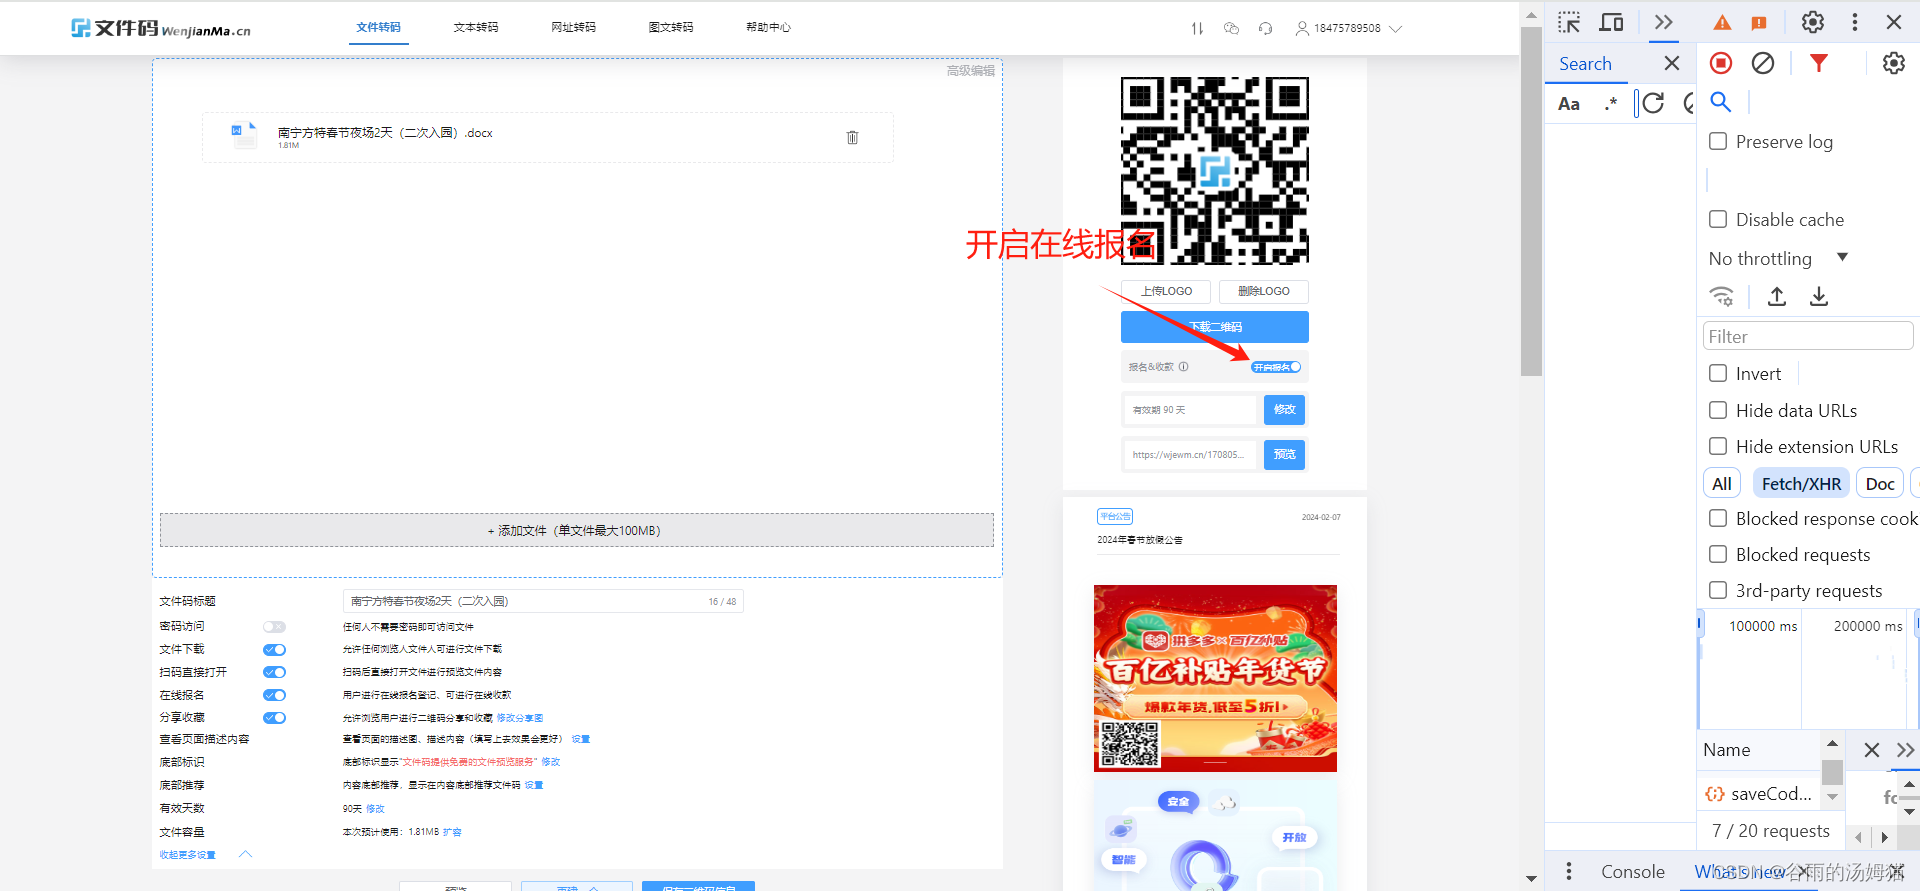Select the DevTools inspect element tool
Viewport: 1920px width, 891px height.
[1569, 22]
